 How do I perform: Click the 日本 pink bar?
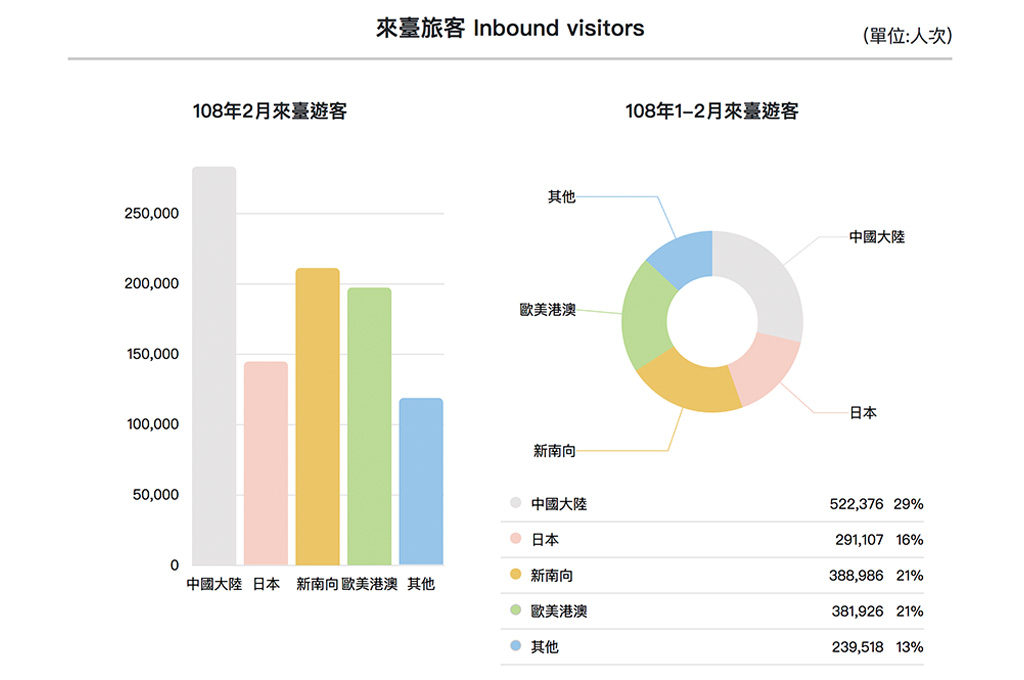click(x=266, y=463)
